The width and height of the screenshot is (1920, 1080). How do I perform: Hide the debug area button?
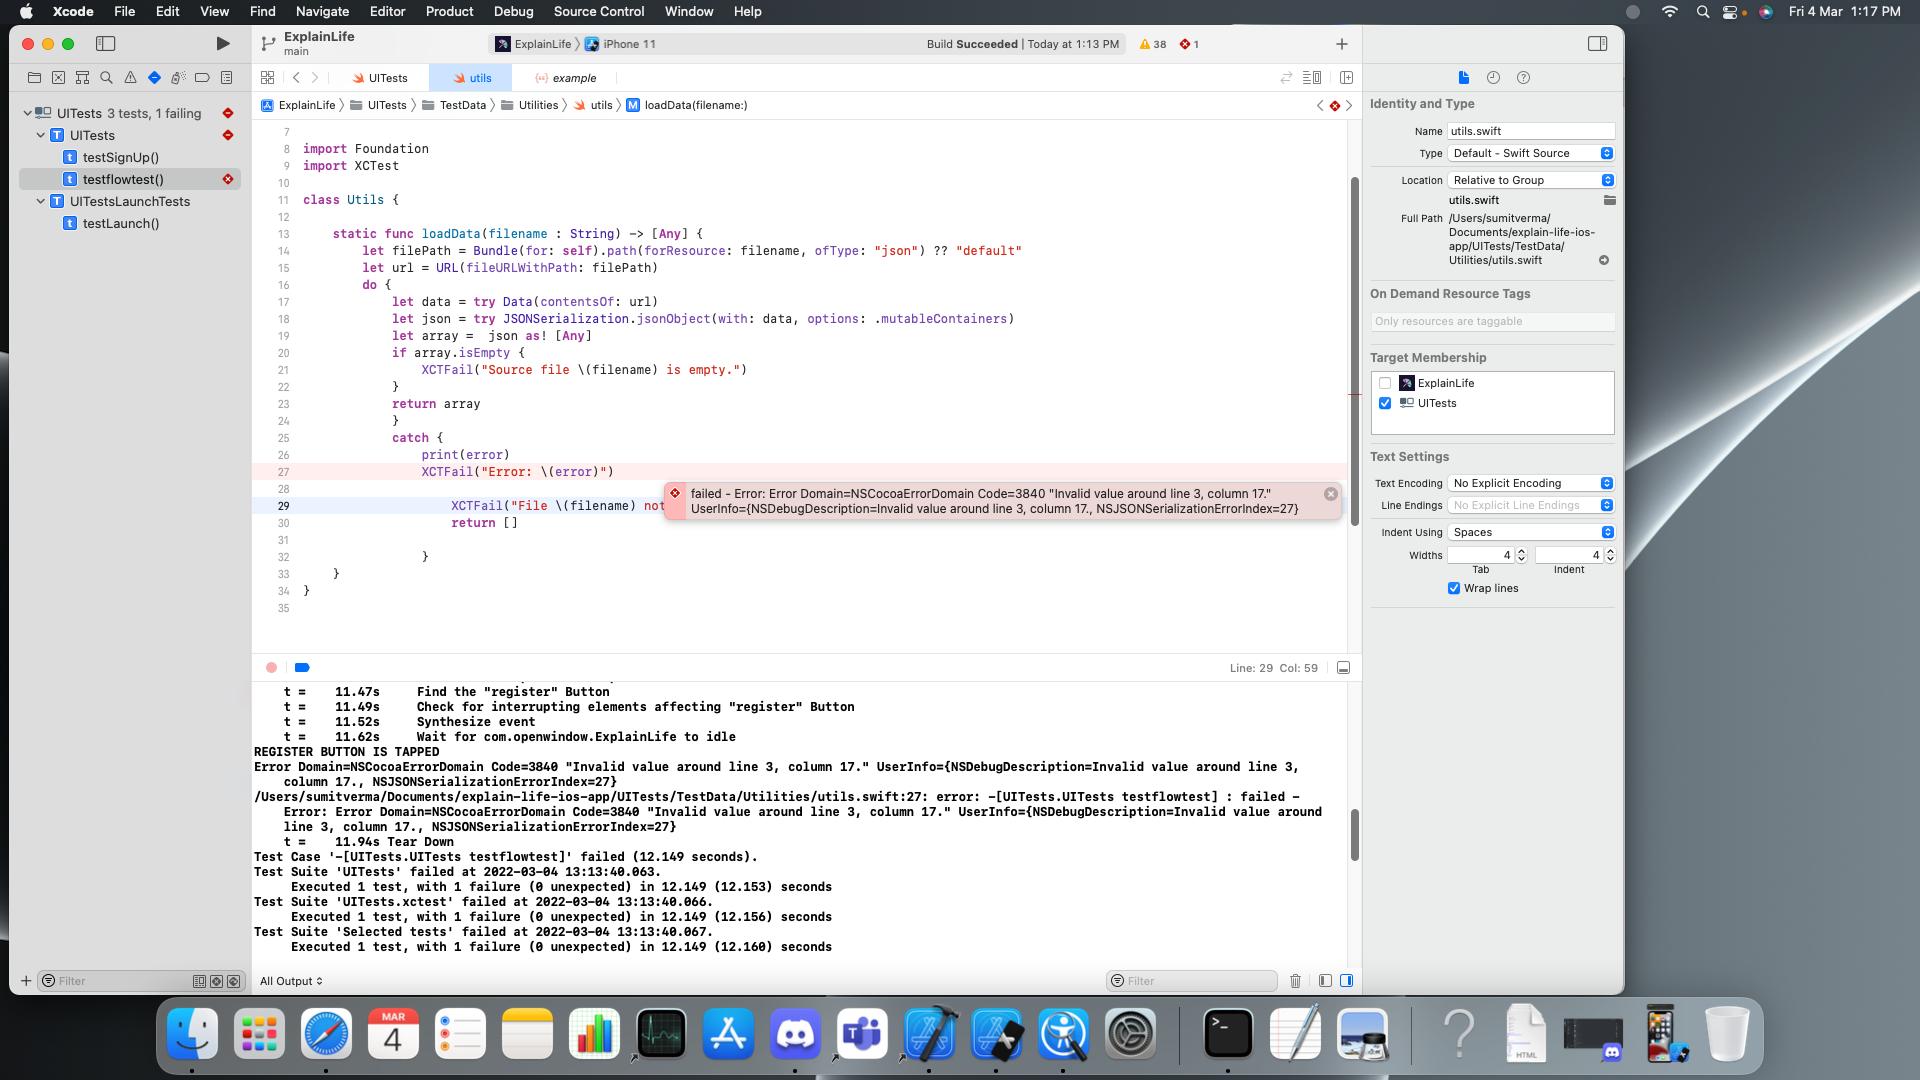click(1343, 668)
